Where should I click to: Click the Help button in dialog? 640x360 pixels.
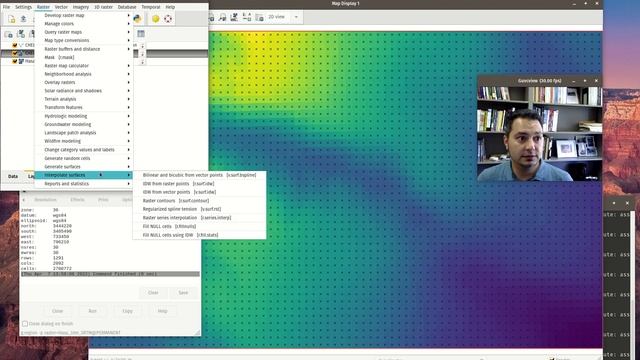162,311
